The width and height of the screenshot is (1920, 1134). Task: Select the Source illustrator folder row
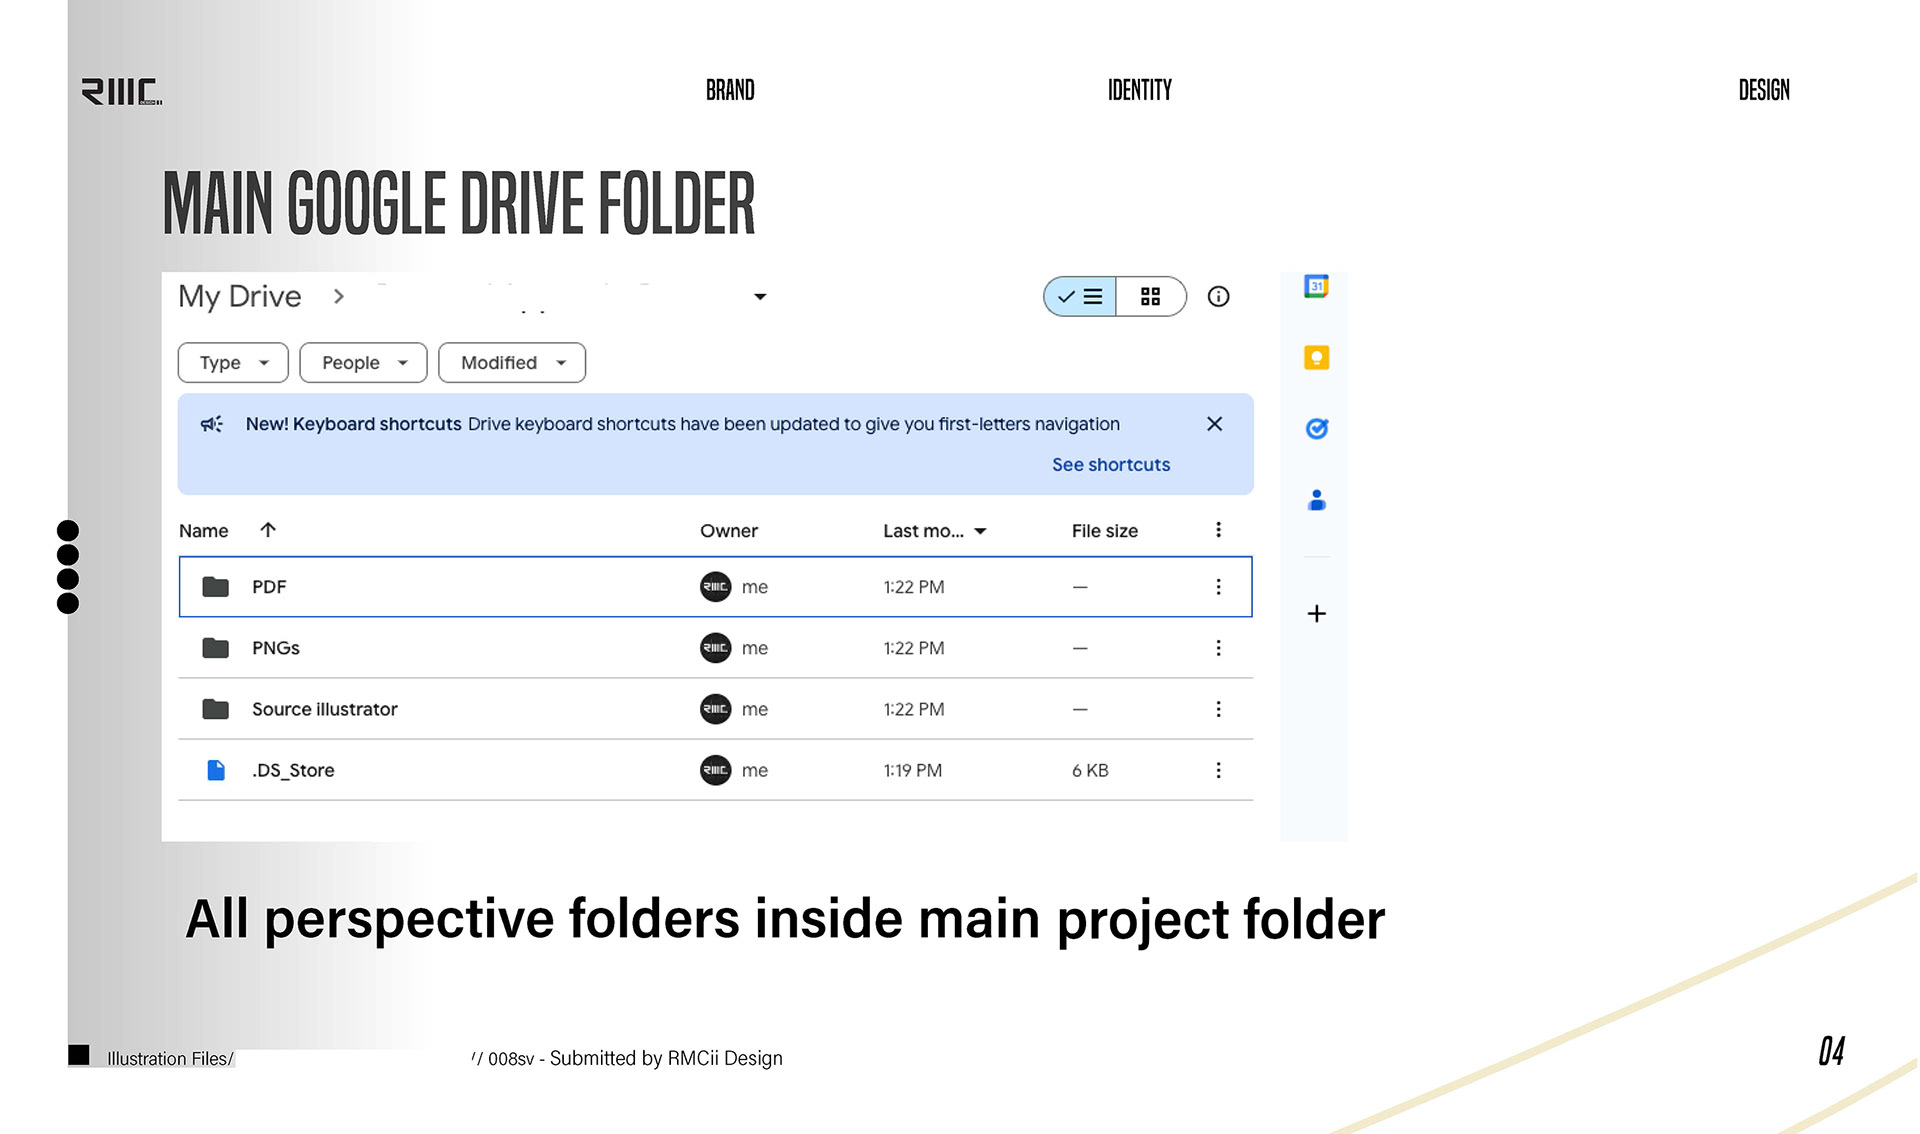click(x=325, y=709)
